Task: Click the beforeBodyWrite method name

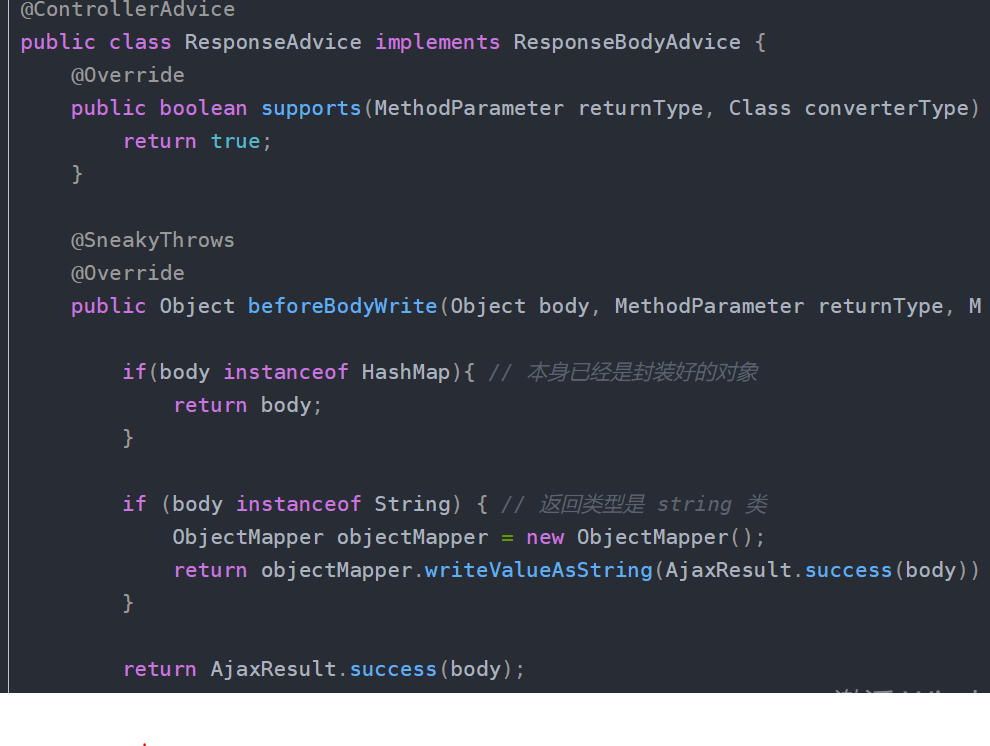Action: click(343, 306)
